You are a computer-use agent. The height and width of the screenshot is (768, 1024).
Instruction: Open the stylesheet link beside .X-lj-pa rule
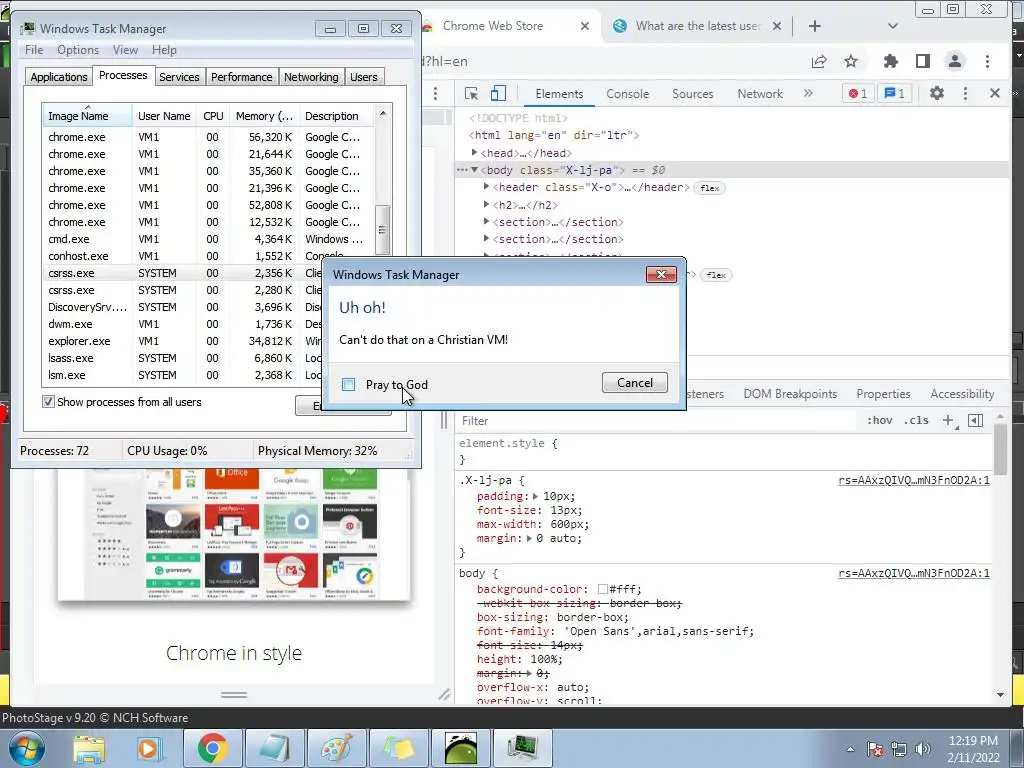click(x=914, y=480)
